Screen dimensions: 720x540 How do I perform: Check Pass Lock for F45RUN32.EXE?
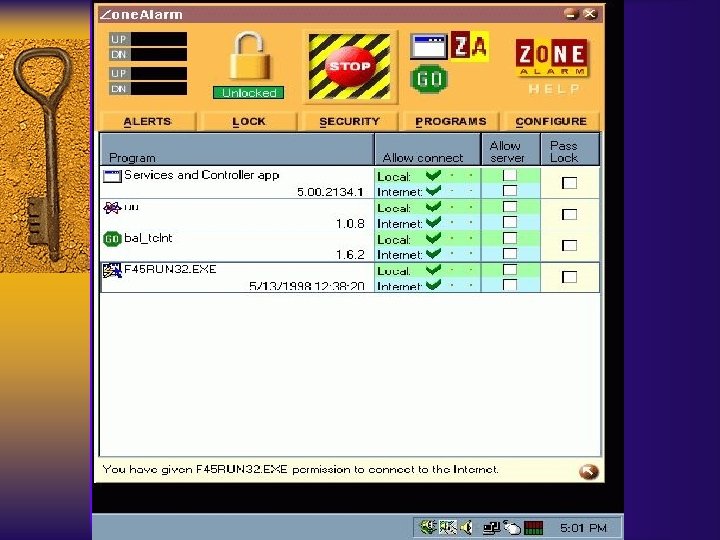pyautogui.click(x=569, y=277)
